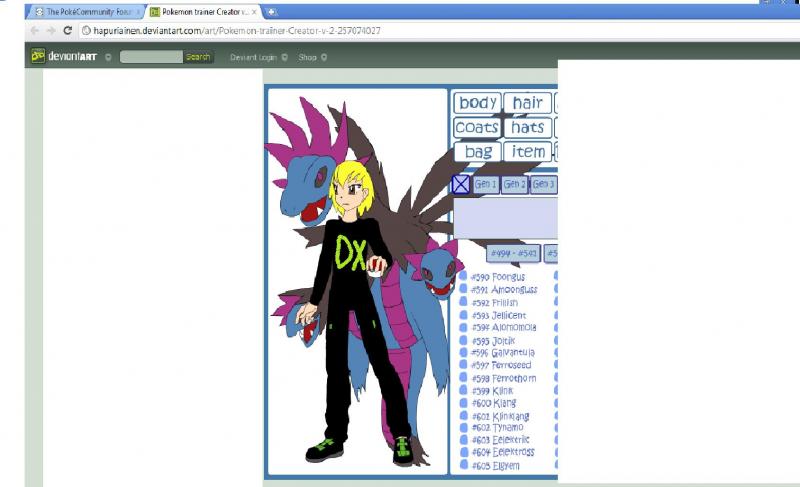Click the #599 Klink text
Screen dimensions: 800x487
tap(492, 391)
